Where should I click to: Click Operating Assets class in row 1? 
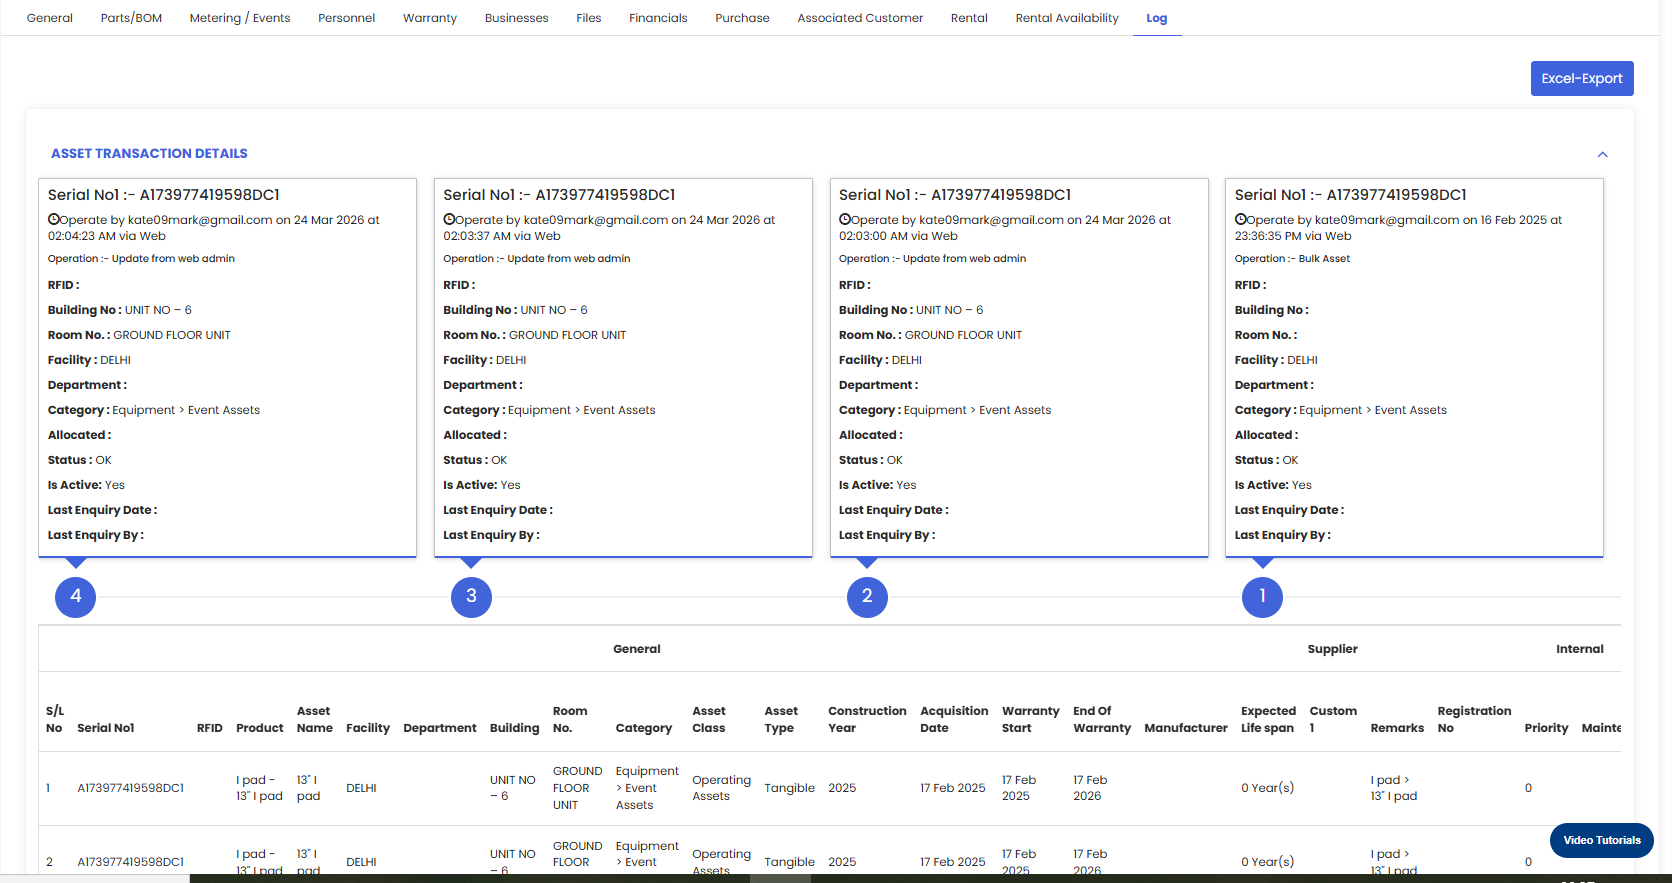pyautogui.click(x=721, y=788)
